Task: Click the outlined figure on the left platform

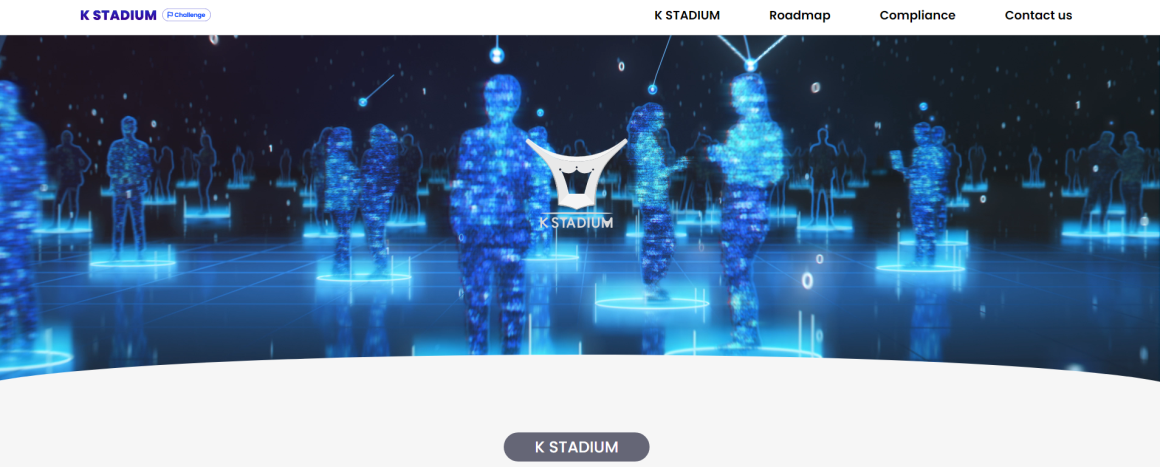Action: tap(129, 187)
